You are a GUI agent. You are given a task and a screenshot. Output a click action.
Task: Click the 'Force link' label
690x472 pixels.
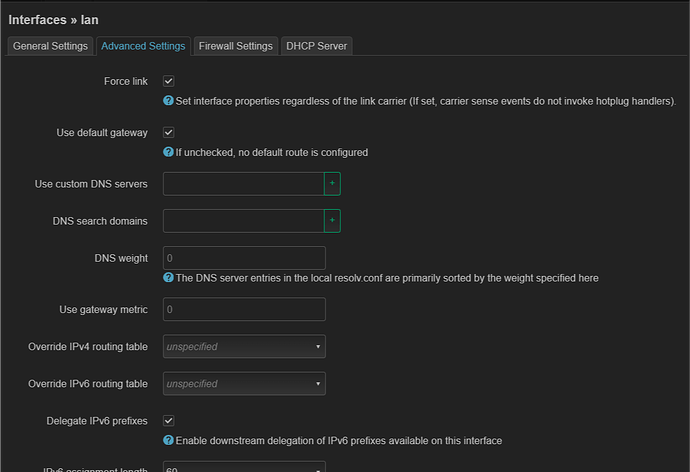point(126,81)
